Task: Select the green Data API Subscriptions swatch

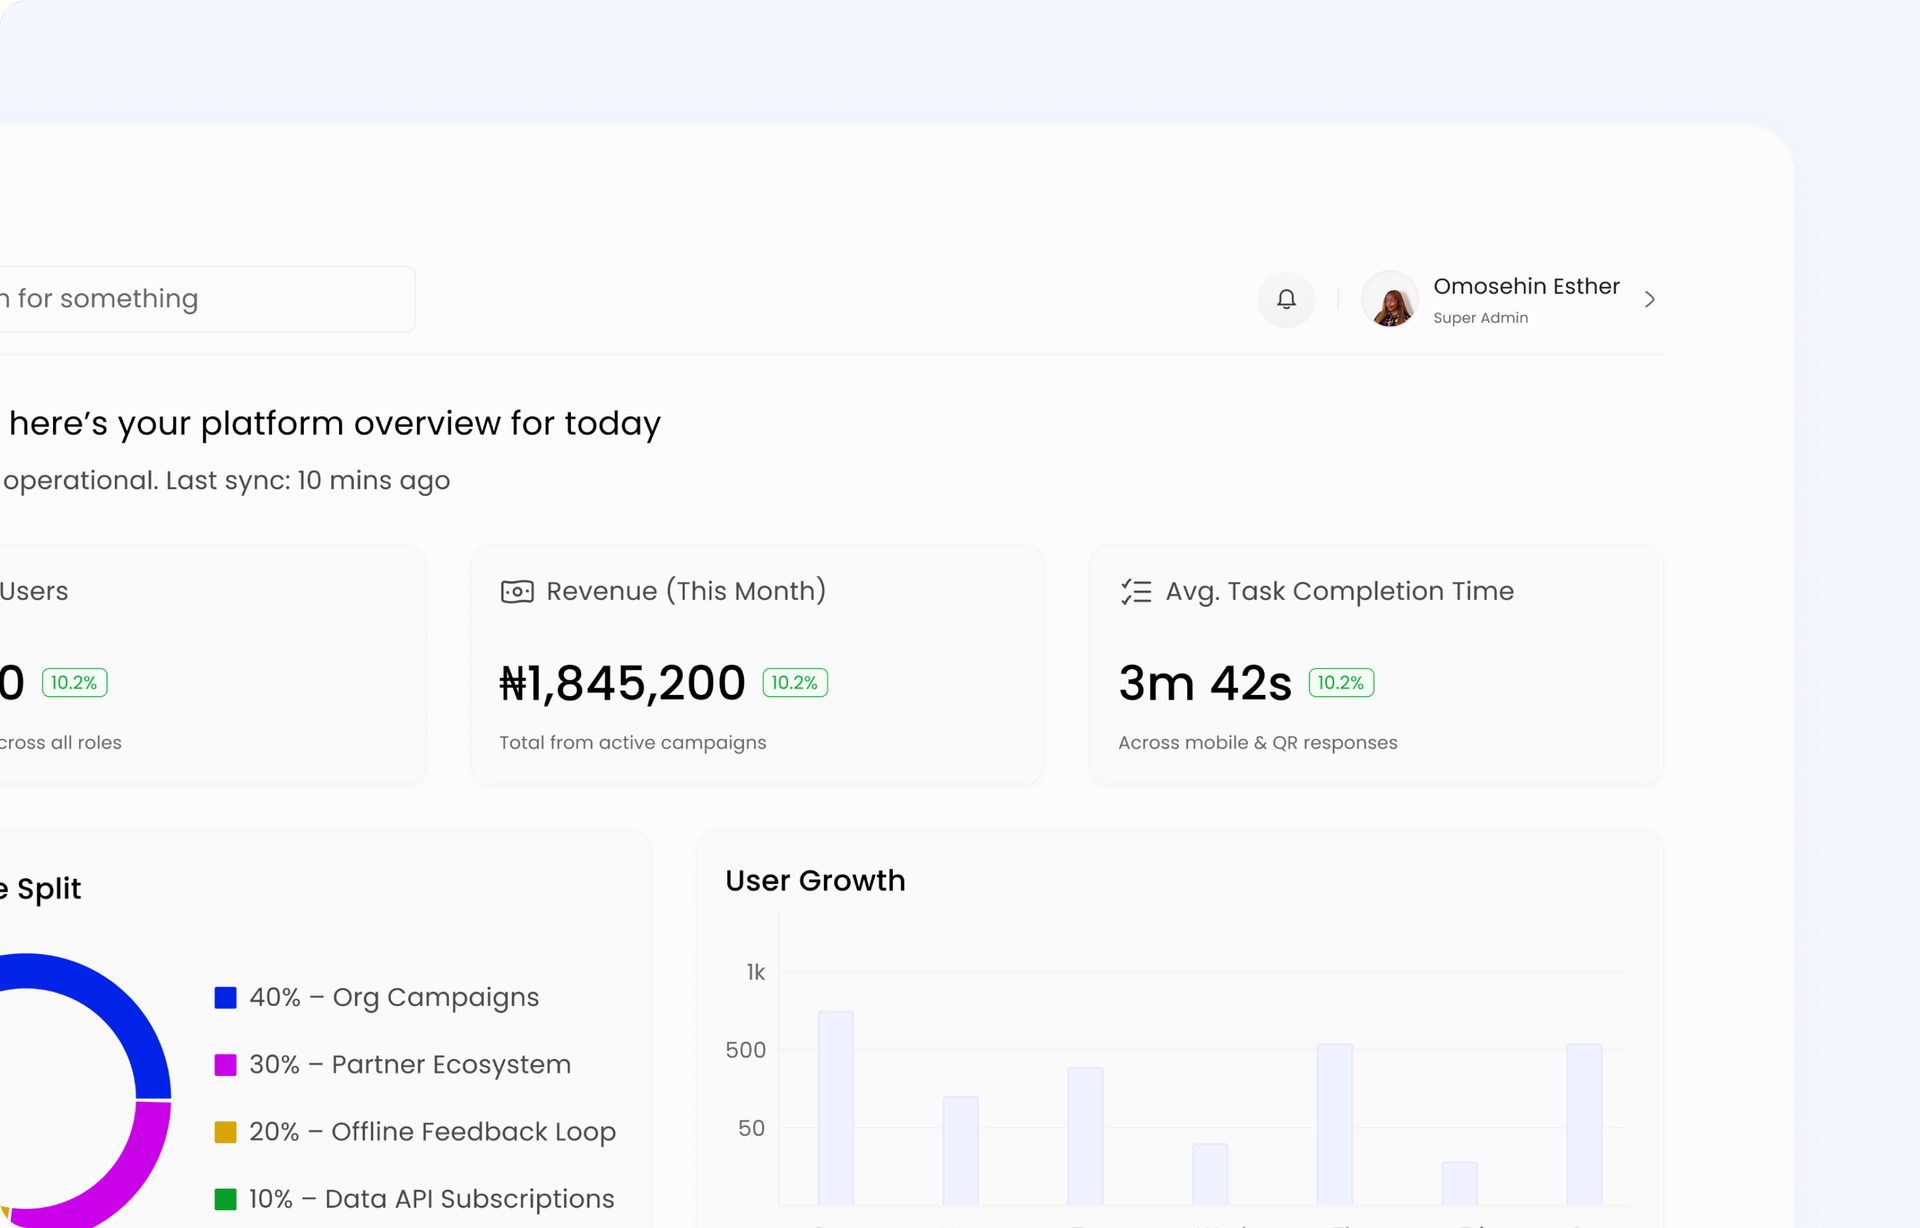Action: click(226, 1198)
